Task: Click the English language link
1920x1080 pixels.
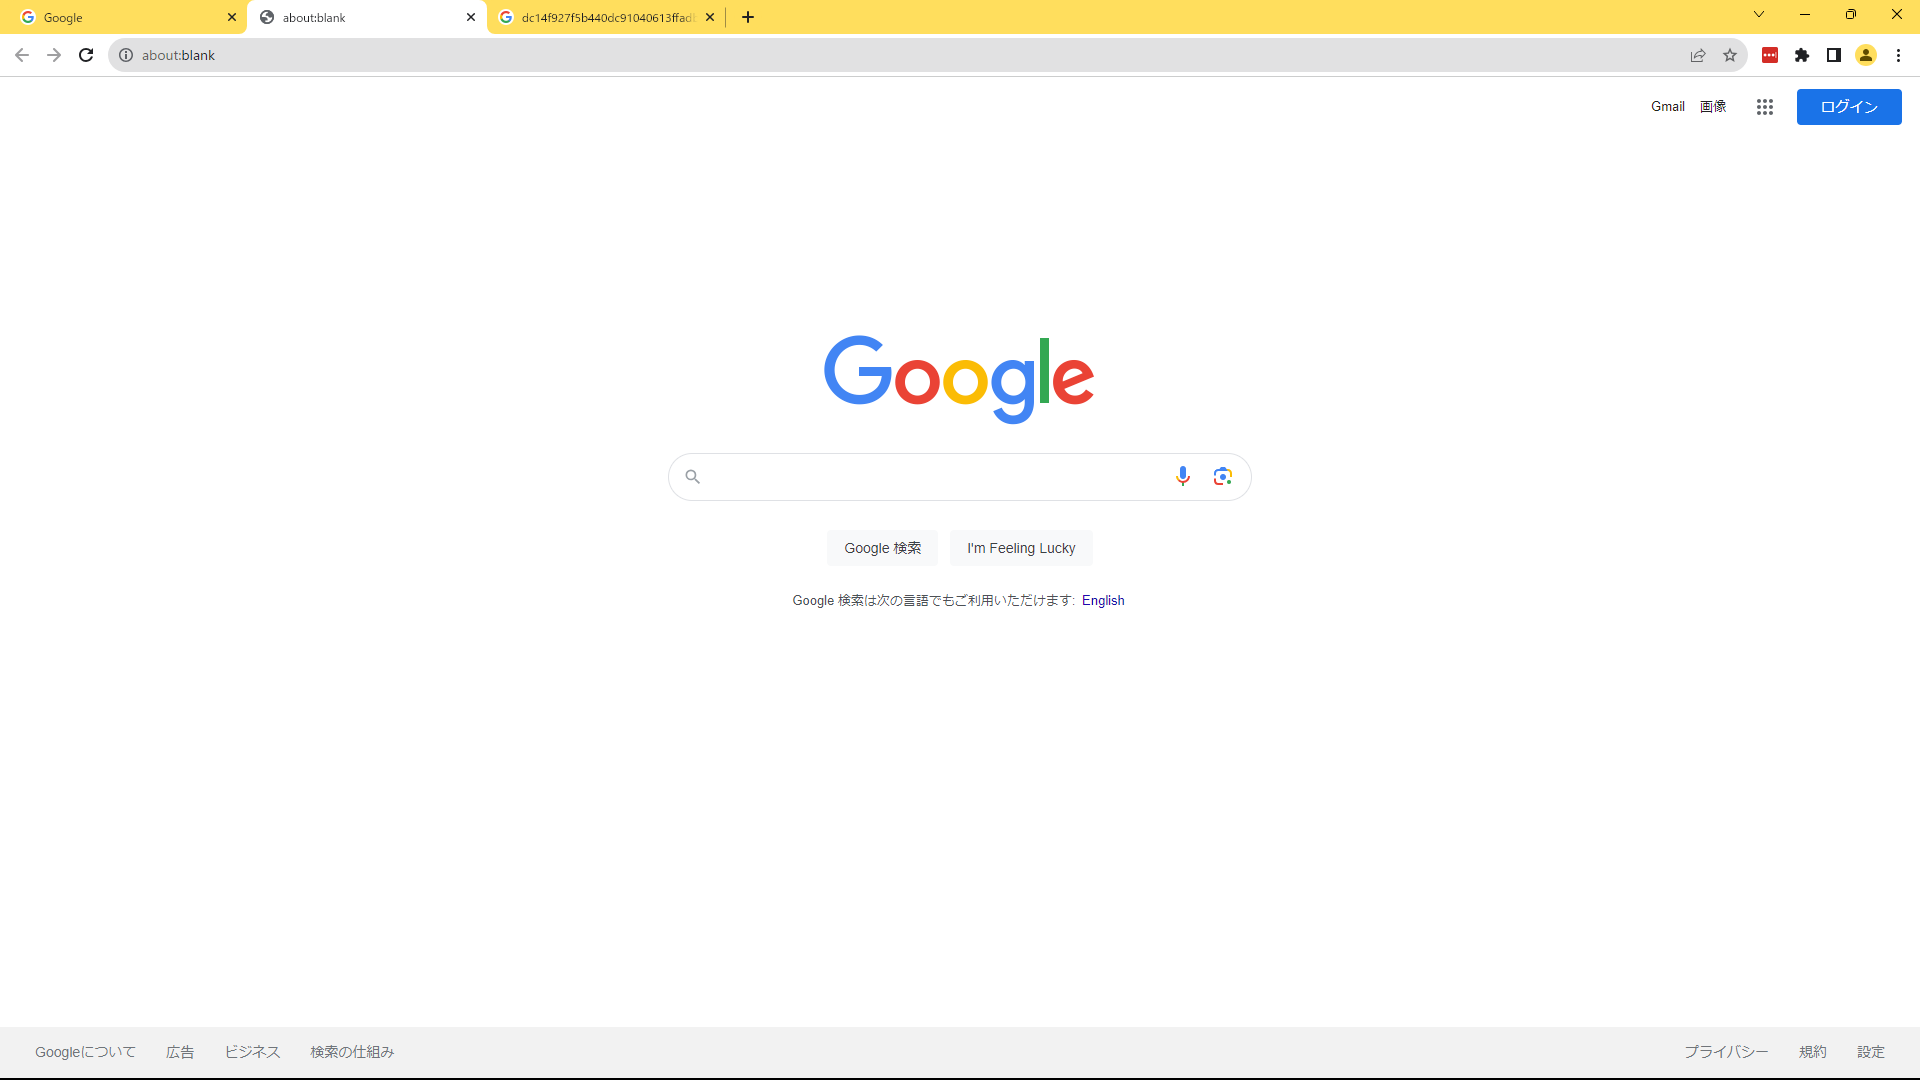Action: (x=1103, y=600)
